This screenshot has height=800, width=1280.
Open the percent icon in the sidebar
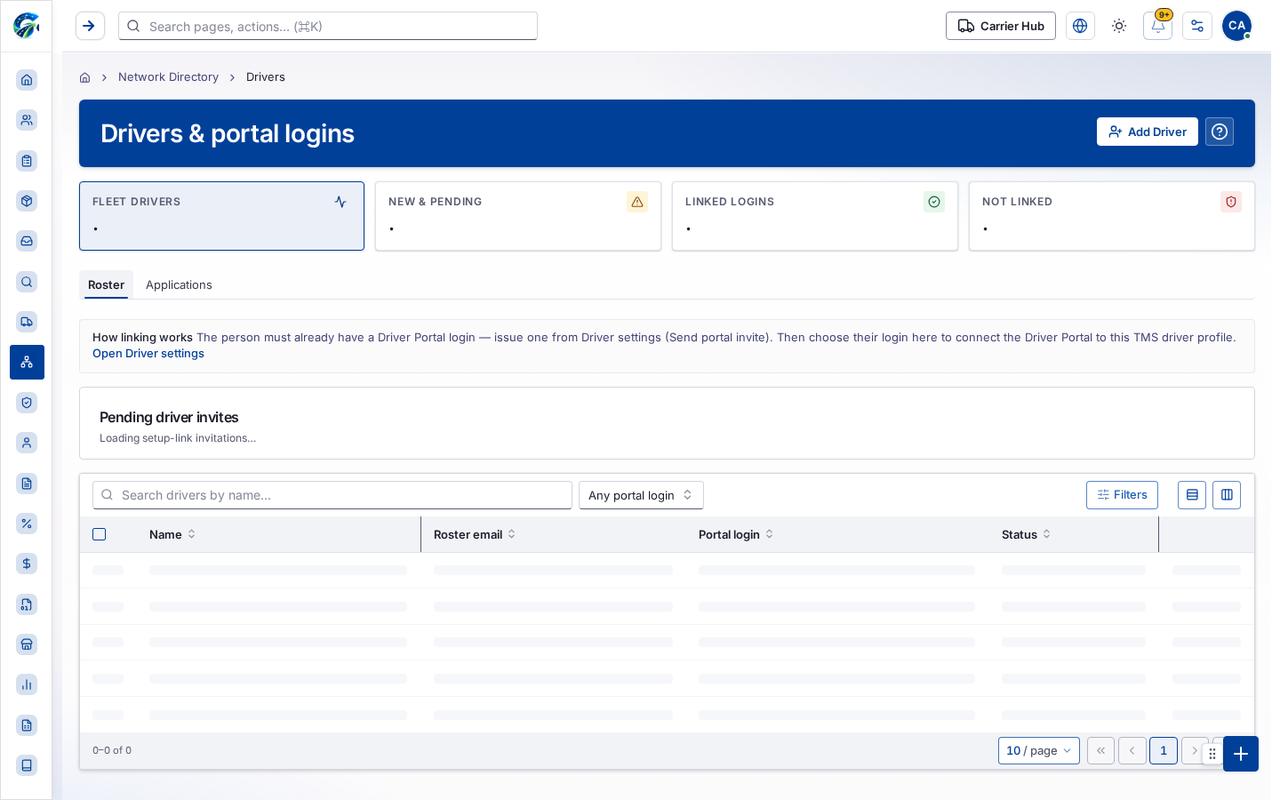[x=27, y=523]
